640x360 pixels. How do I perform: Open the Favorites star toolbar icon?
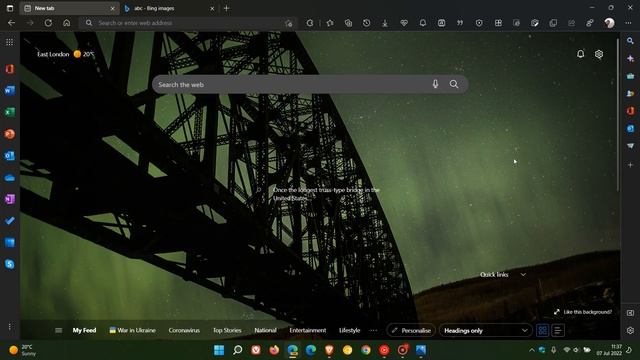click(x=330, y=23)
